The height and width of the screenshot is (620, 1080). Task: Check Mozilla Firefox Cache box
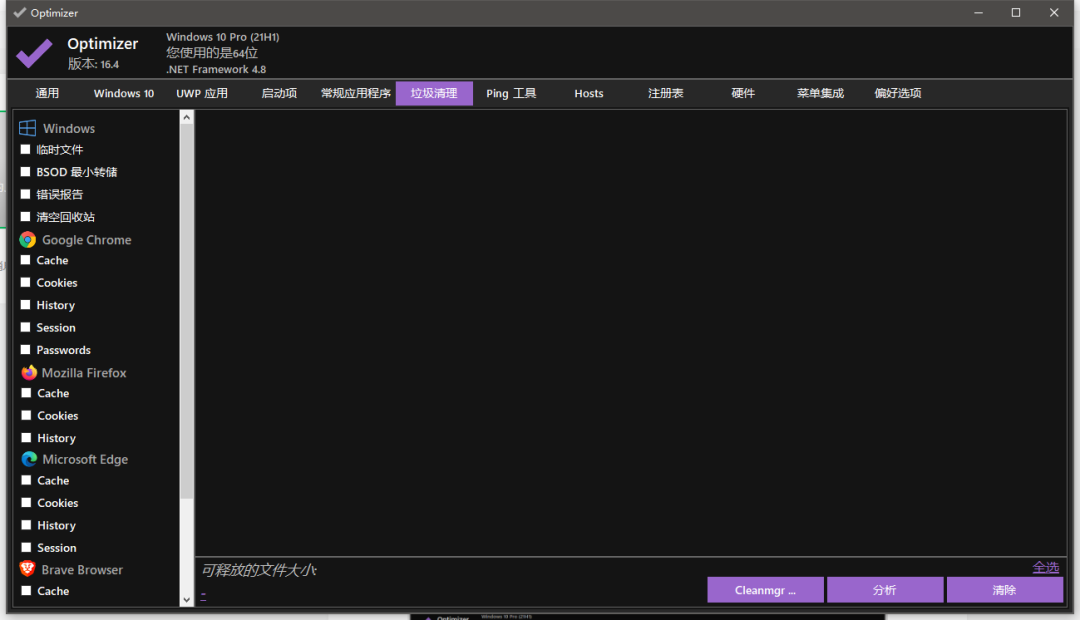[x=26, y=393]
